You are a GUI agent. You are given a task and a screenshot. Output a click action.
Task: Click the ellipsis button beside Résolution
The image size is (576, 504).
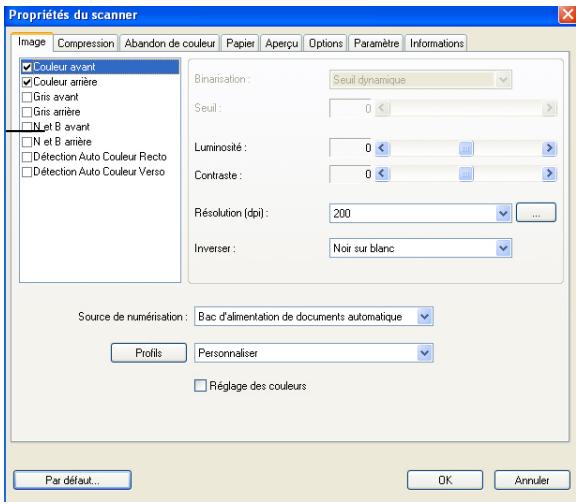536,213
